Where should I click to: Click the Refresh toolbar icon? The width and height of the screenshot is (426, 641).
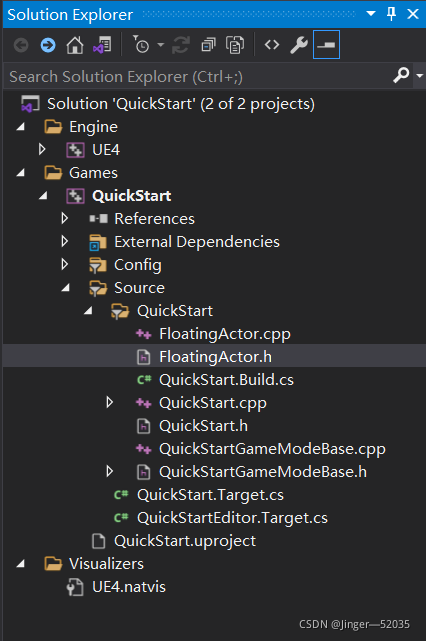coord(181,45)
